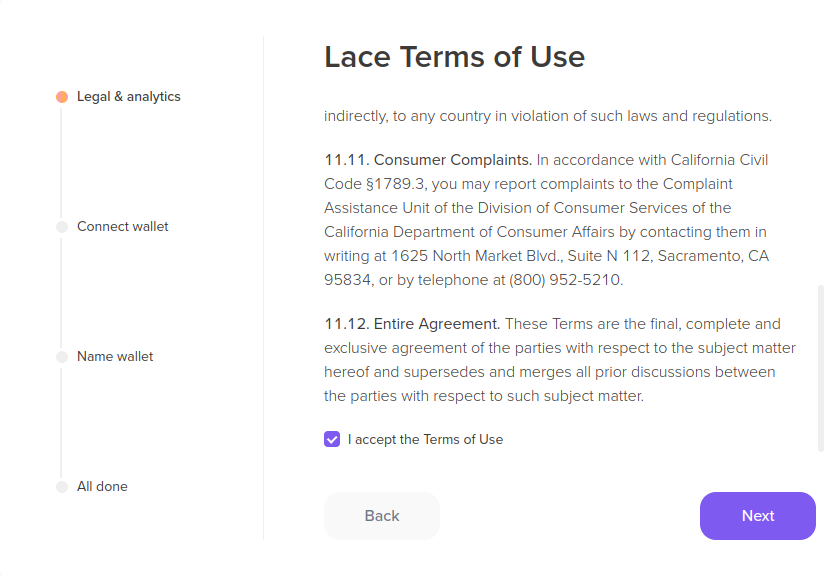The image size is (834, 576).
Task: Uncheck the accept Terms of Use checkbox
Action: (x=332, y=439)
